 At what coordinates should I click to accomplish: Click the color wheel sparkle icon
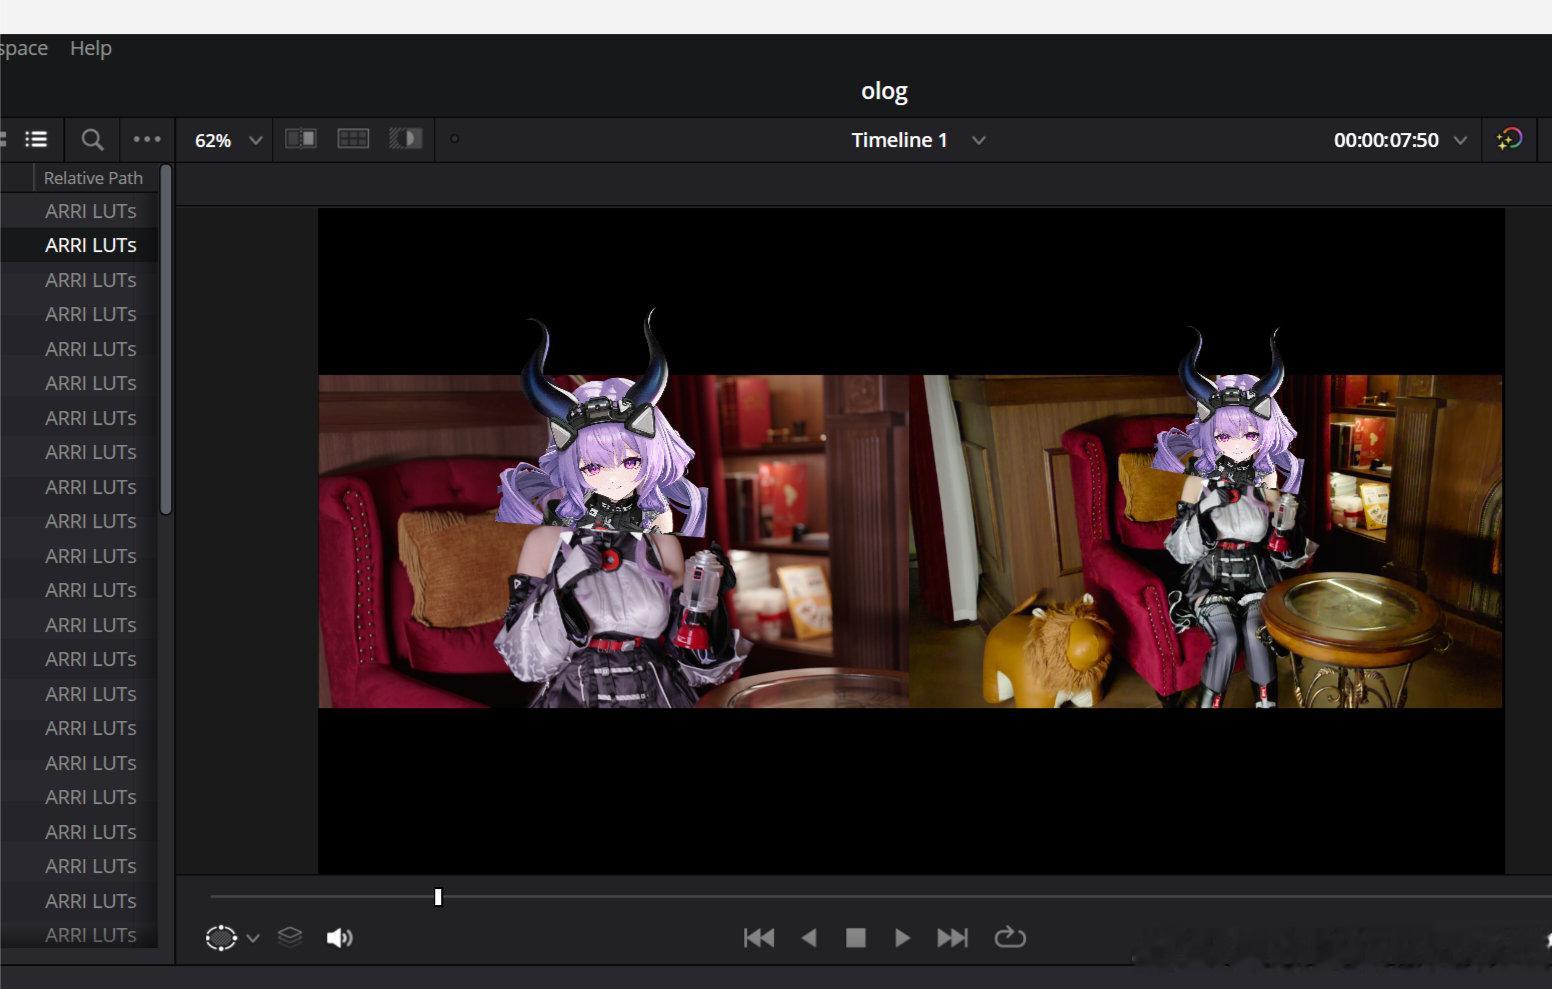(x=1509, y=139)
